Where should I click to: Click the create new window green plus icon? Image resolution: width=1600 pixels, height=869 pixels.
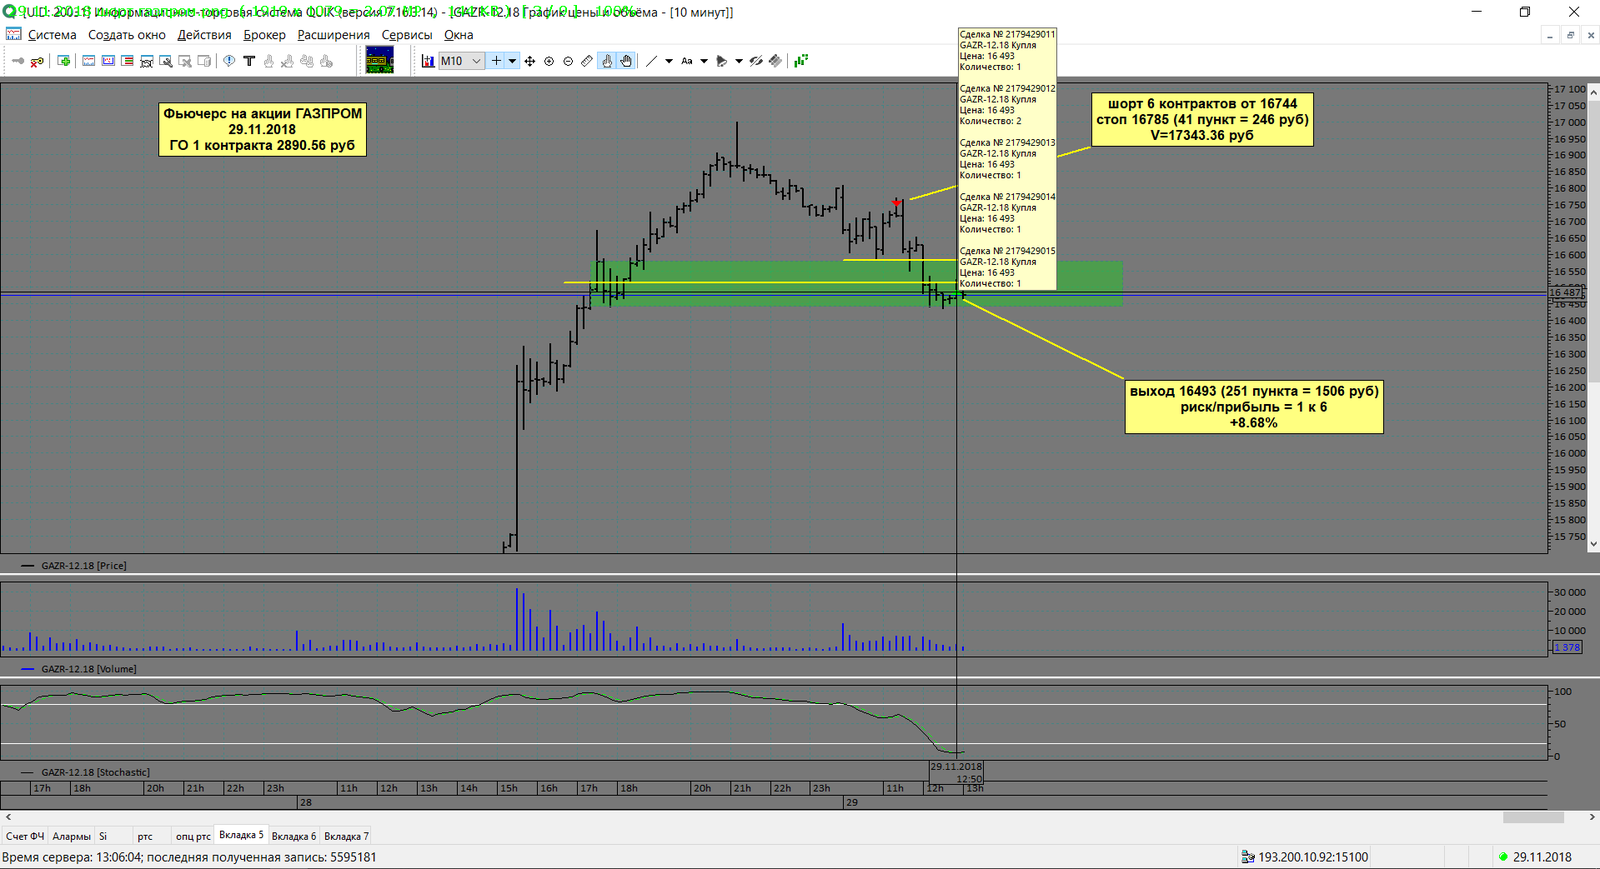(x=64, y=61)
